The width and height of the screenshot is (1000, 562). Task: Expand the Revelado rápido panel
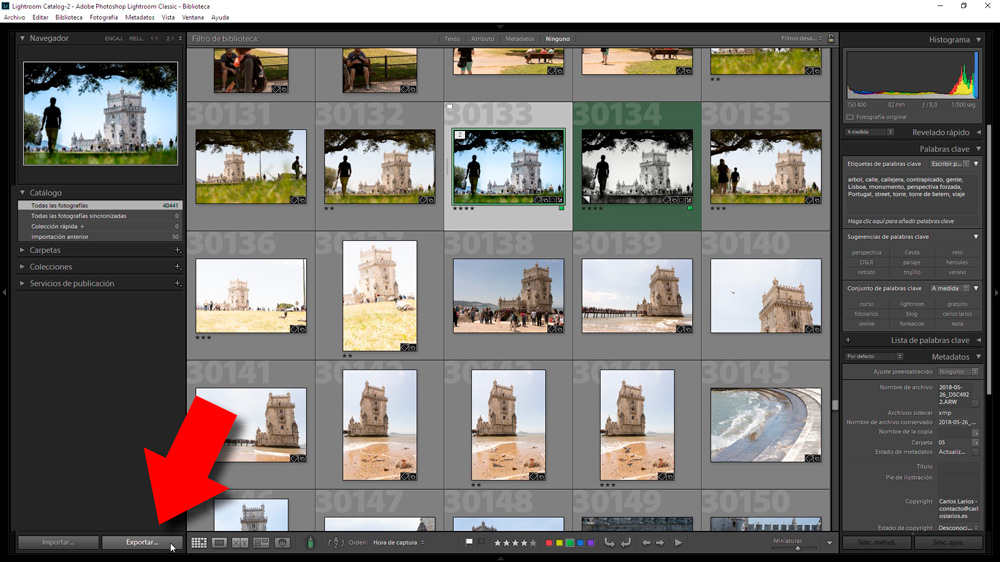tap(978, 133)
